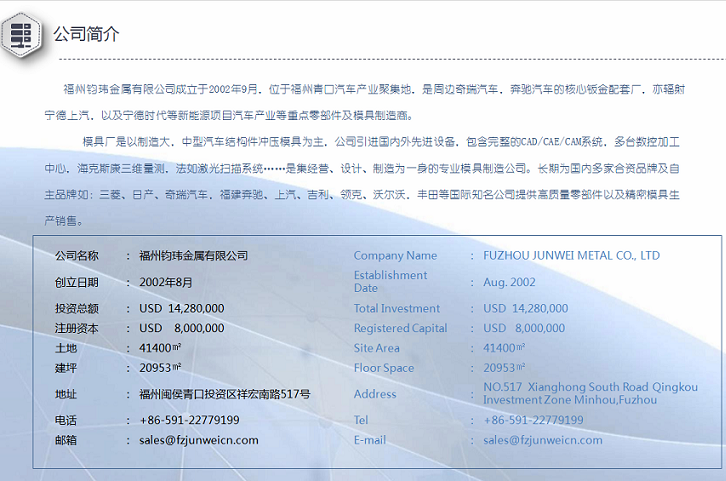
Task: Click the company profile icon beside the heading
Action: [22, 33]
